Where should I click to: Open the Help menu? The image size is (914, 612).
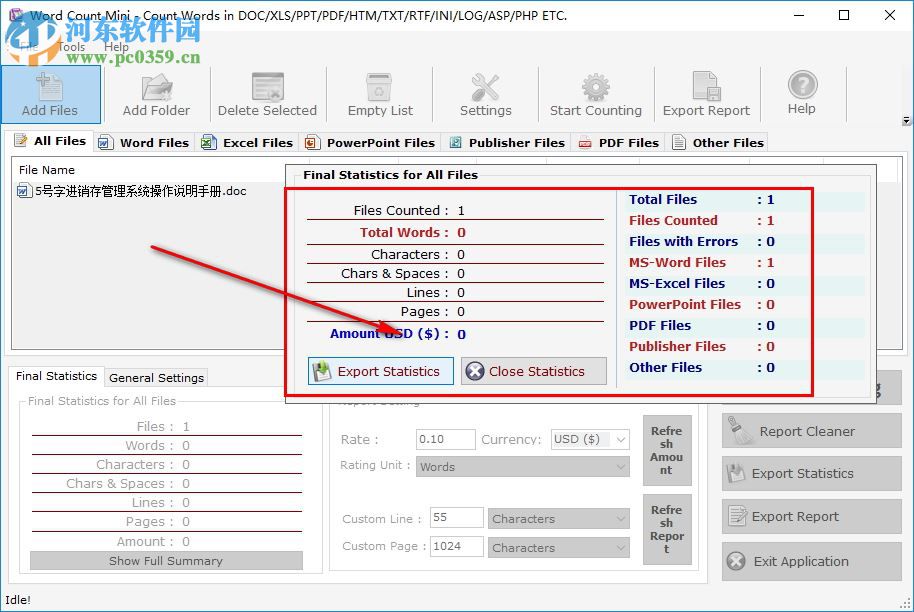coord(116,47)
